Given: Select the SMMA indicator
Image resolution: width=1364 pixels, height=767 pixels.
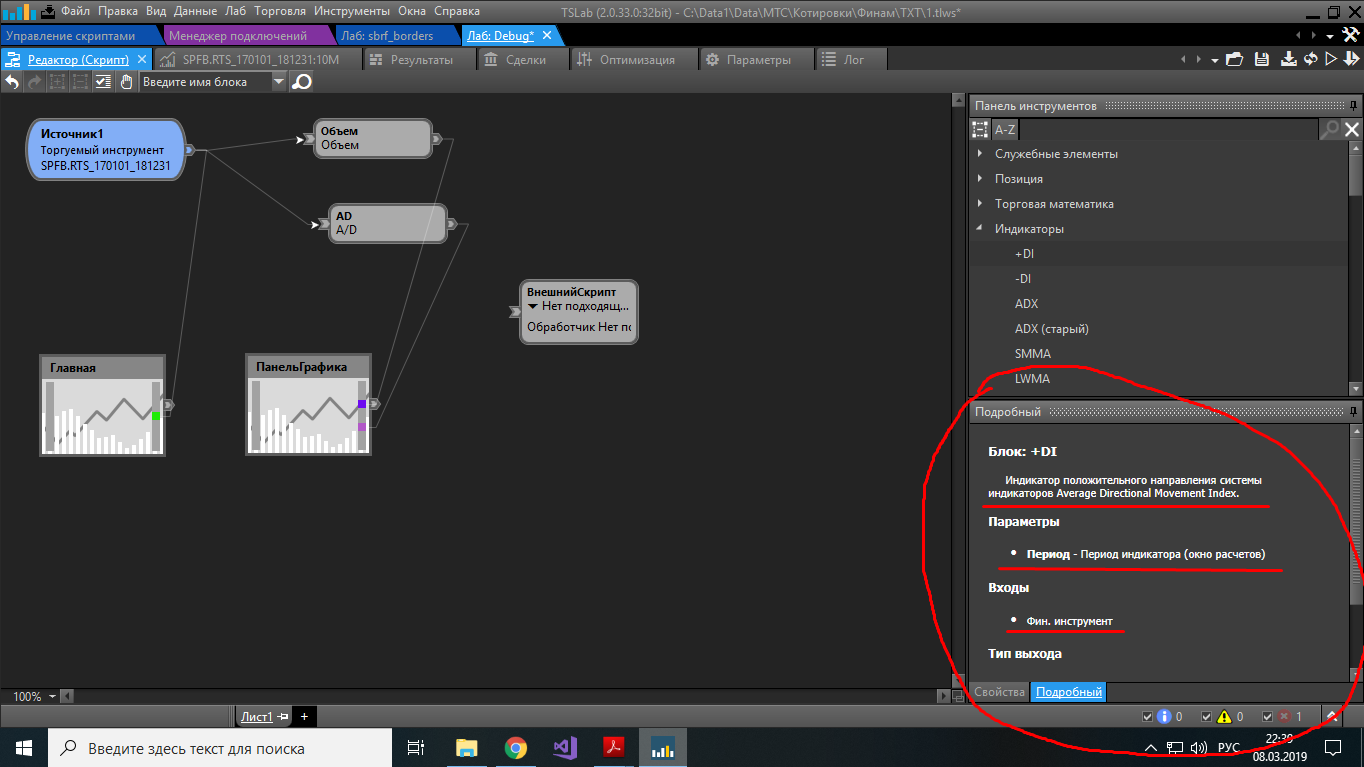Looking at the screenshot, I should [1033, 354].
